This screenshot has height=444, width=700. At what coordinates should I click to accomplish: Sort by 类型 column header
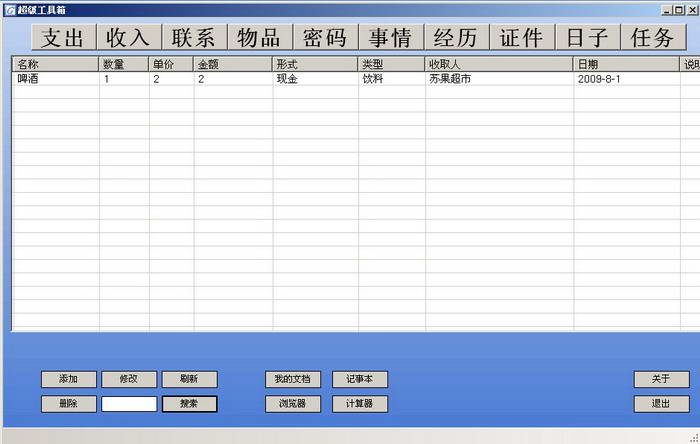point(392,64)
